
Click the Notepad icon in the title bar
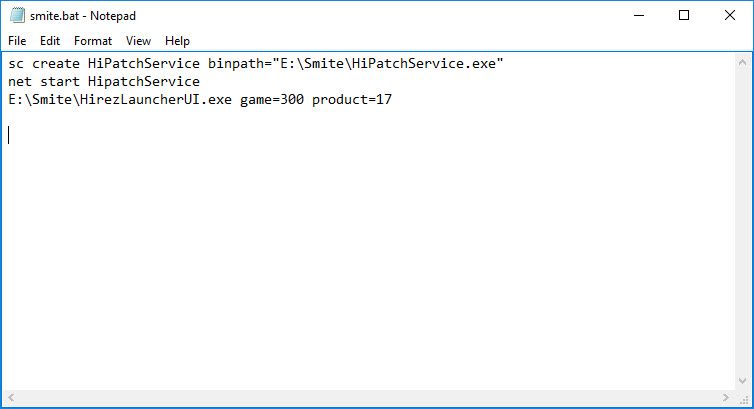(x=16, y=15)
